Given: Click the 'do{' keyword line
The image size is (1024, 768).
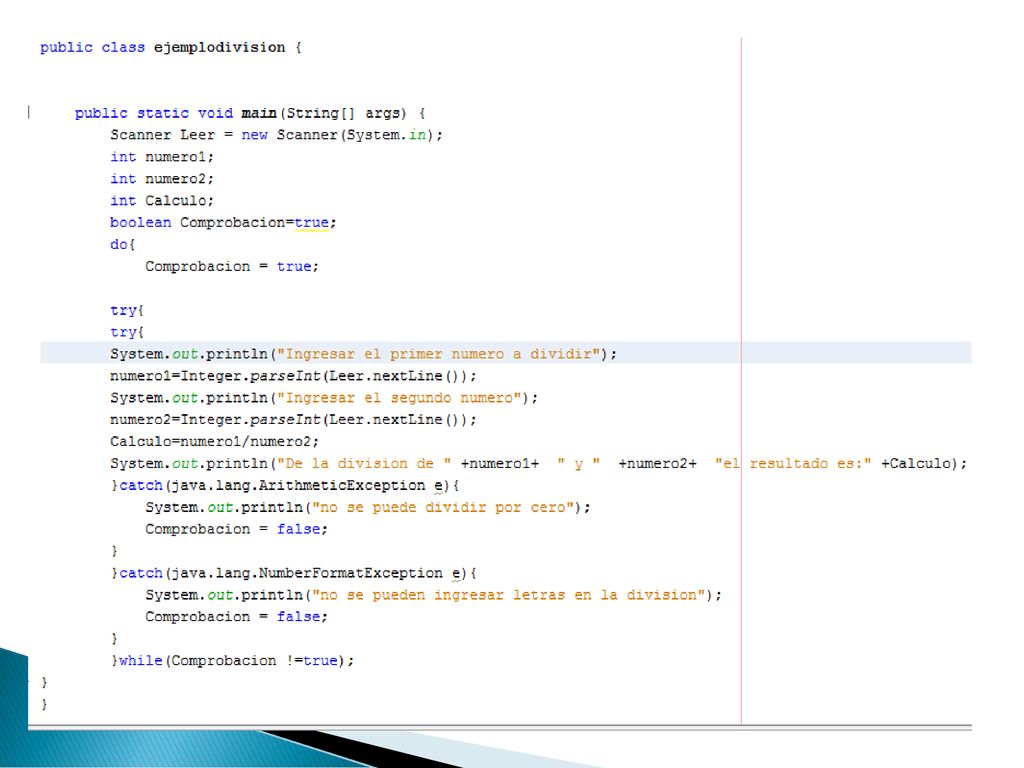Looking at the screenshot, I should tap(122, 244).
